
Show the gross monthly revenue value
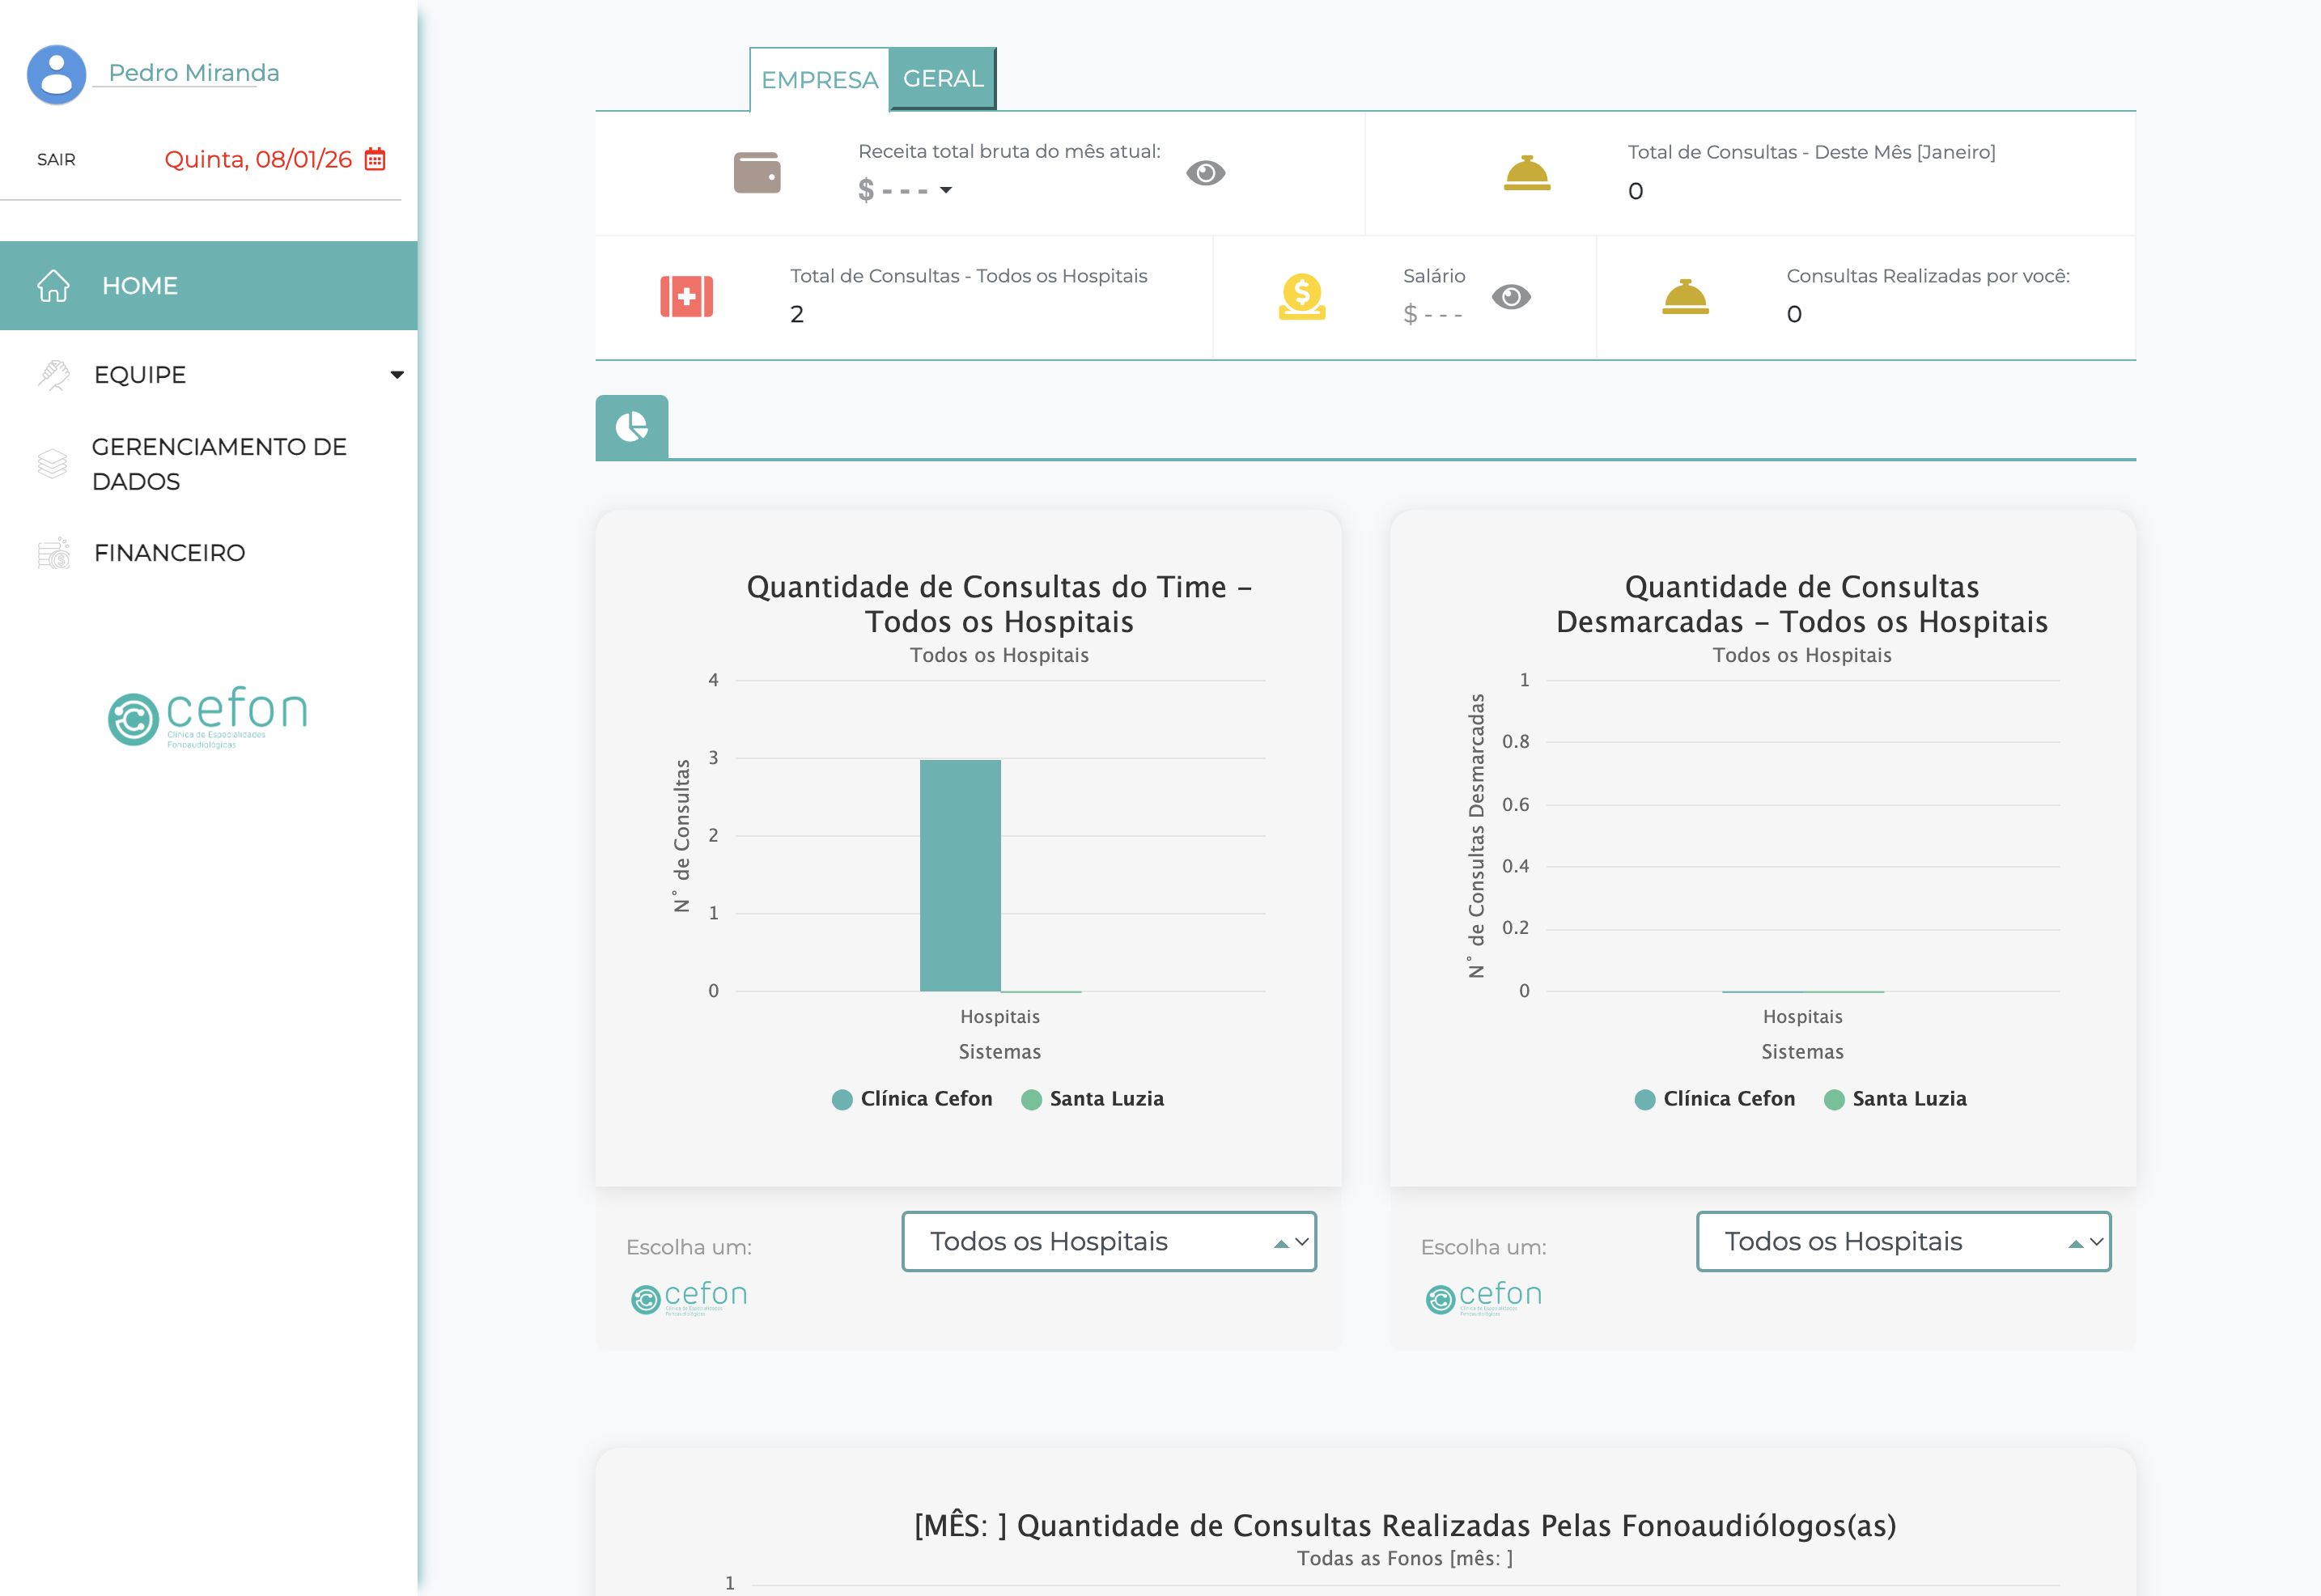1205,173
